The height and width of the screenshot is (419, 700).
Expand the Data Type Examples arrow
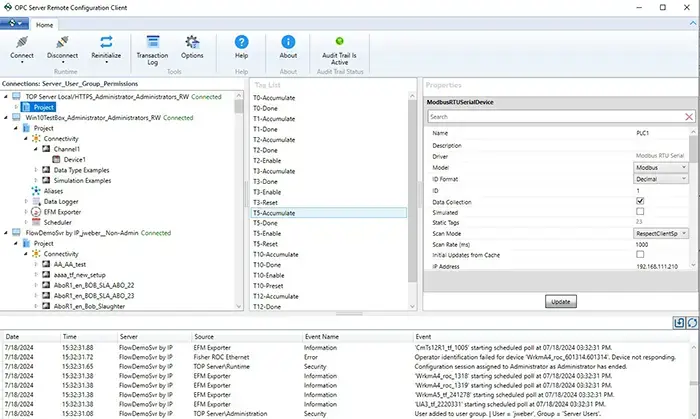click(x=36, y=170)
